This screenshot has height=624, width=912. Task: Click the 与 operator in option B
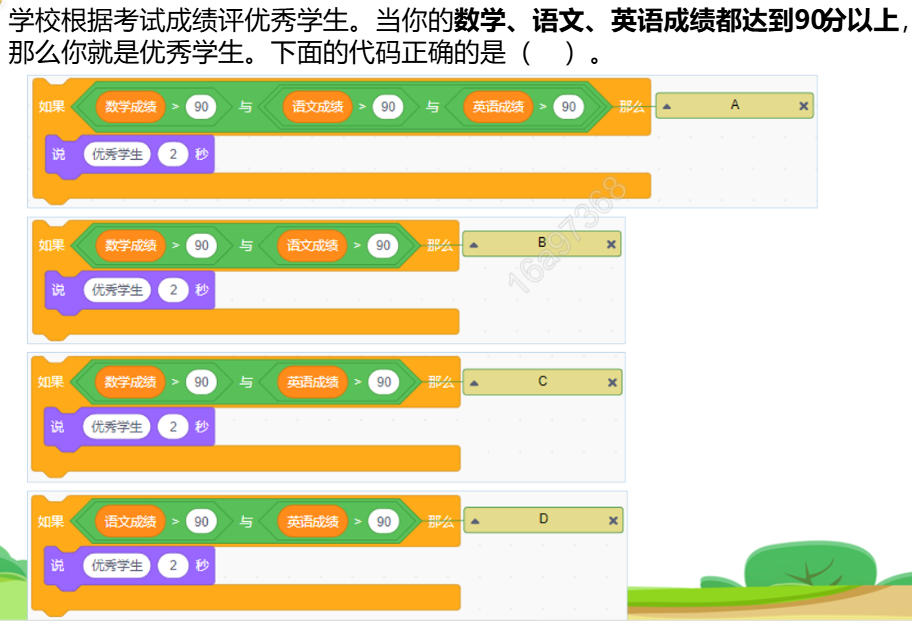(246, 245)
